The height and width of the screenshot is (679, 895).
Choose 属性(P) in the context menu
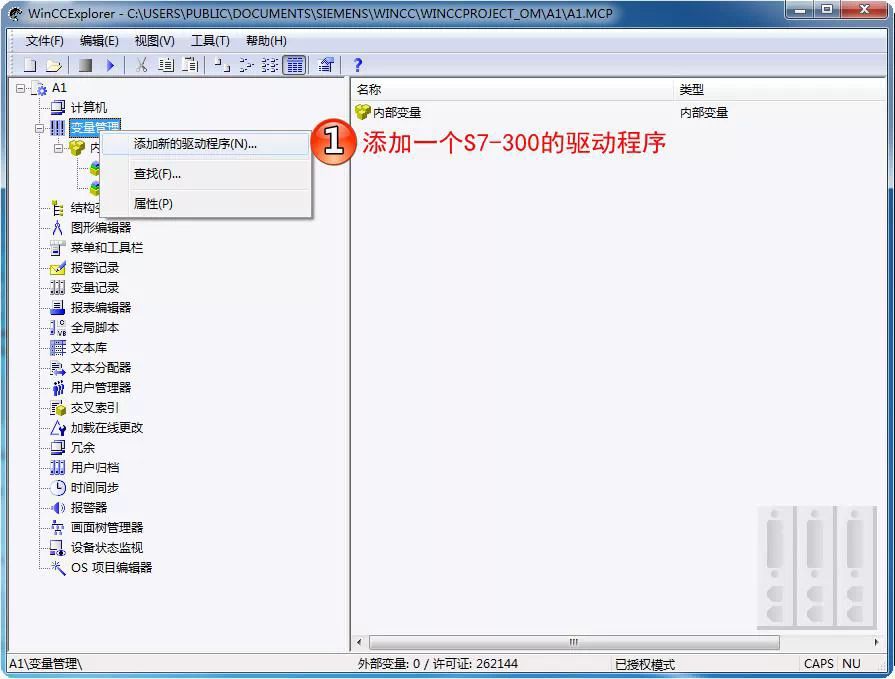pyautogui.click(x=205, y=204)
